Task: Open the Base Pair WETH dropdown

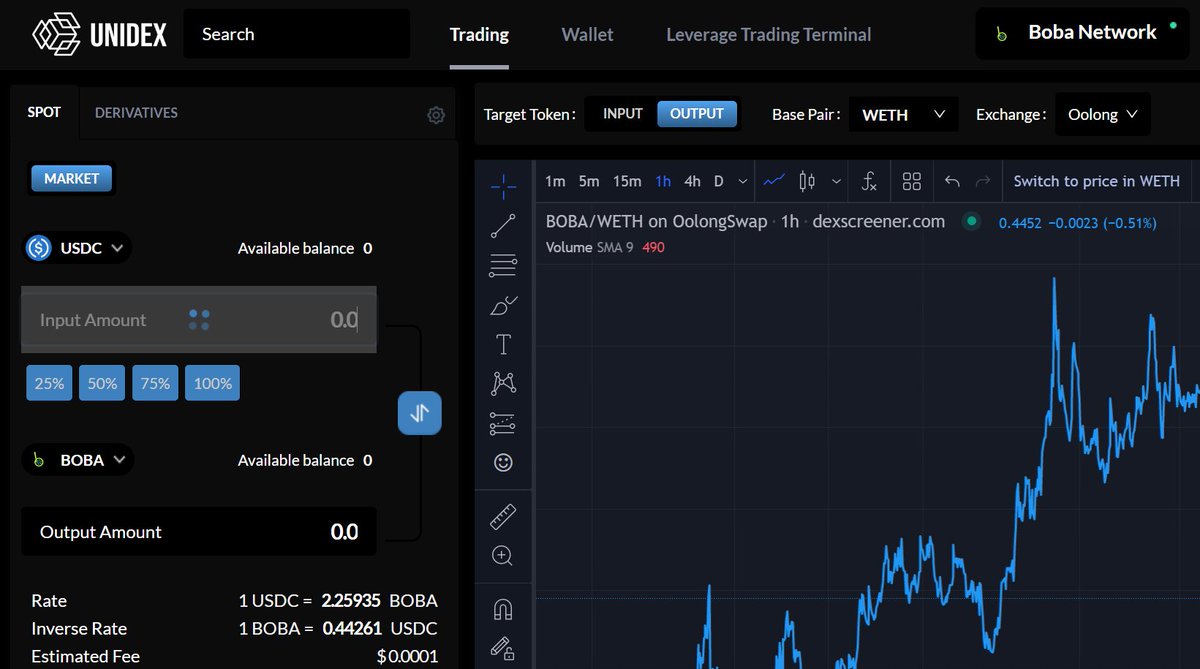Action: (x=904, y=115)
